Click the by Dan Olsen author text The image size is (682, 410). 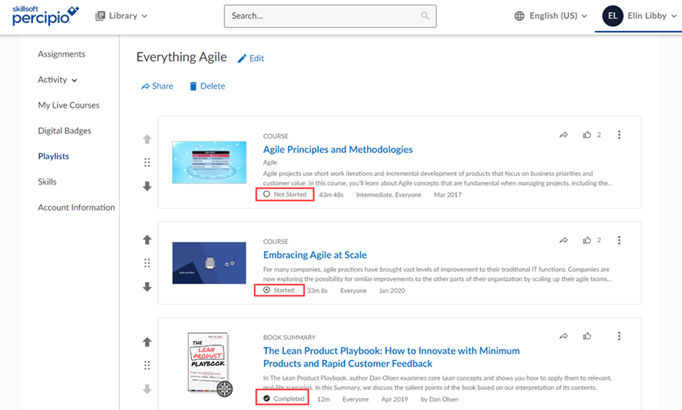point(439,399)
